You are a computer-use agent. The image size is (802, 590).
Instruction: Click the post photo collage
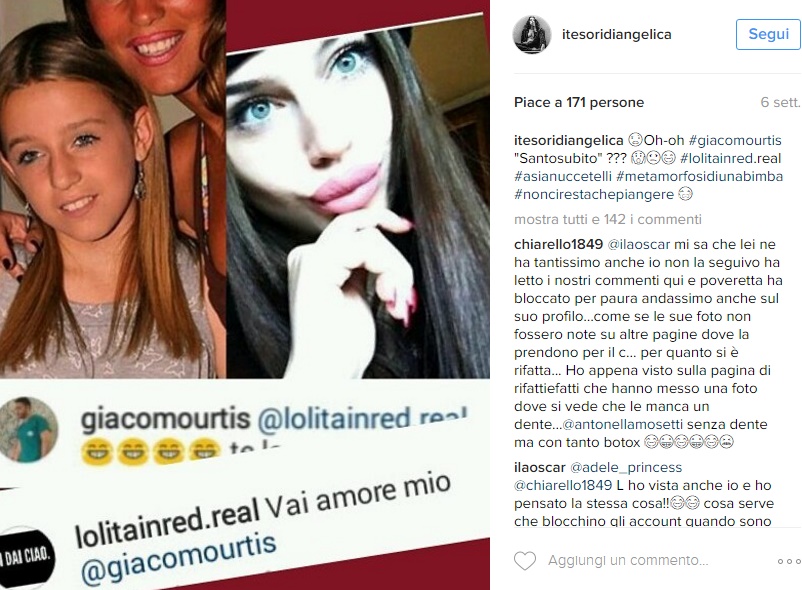[245, 295]
